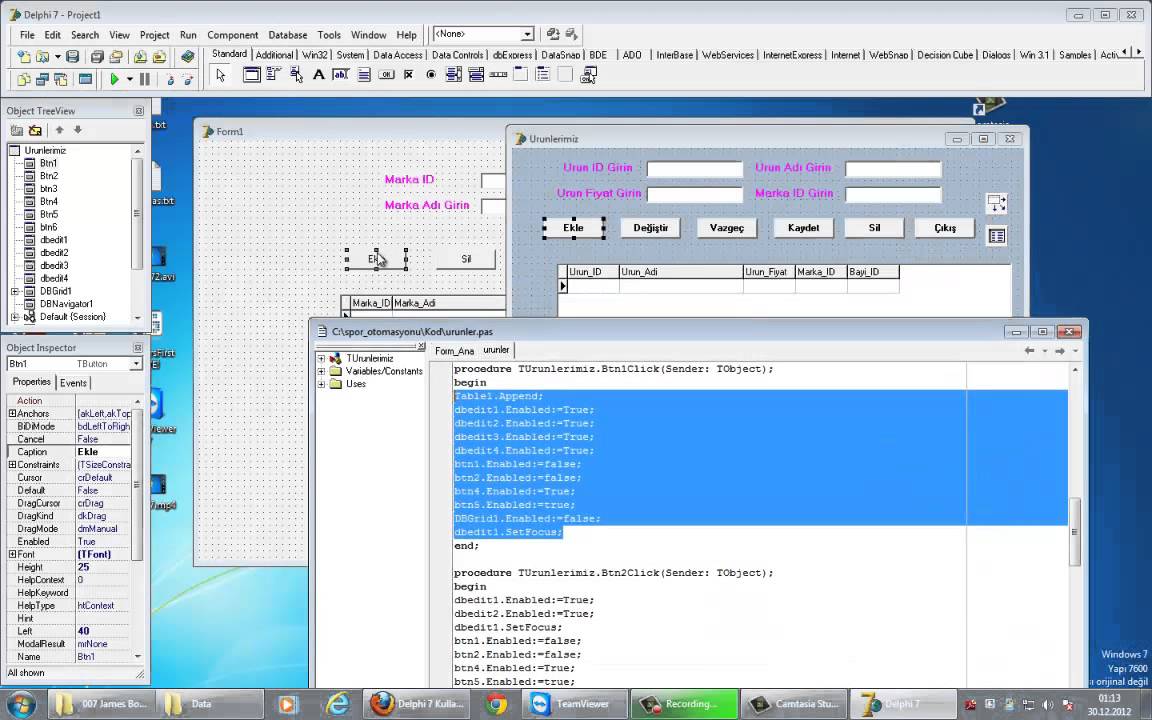Viewport: 1152px width, 720px height.
Task: Click the Save All toolbar icon
Action: (97, 57)
